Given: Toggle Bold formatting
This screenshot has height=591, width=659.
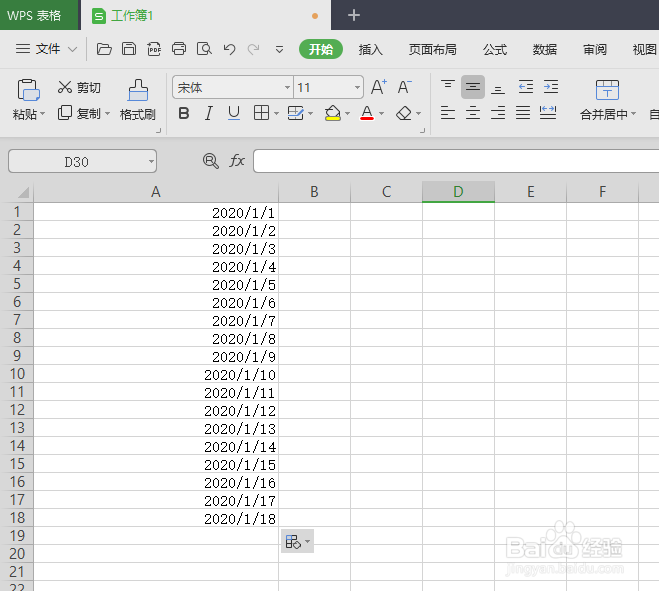Looking at the screenshot, I should pos(184,113).
